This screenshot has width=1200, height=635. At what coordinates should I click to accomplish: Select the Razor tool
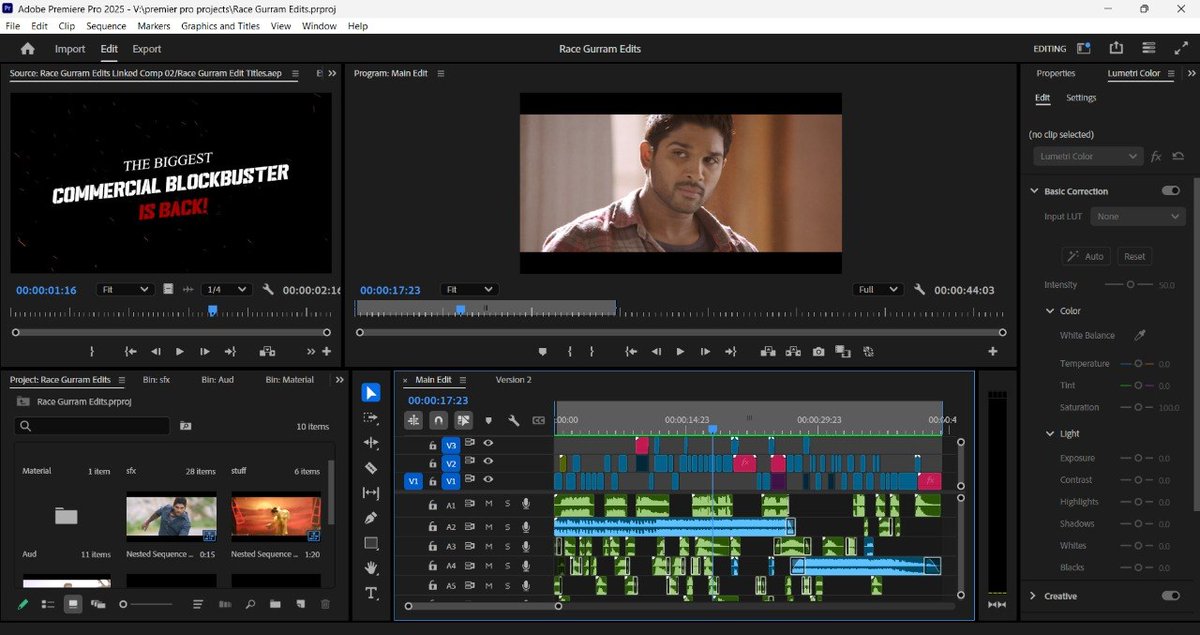371,467
